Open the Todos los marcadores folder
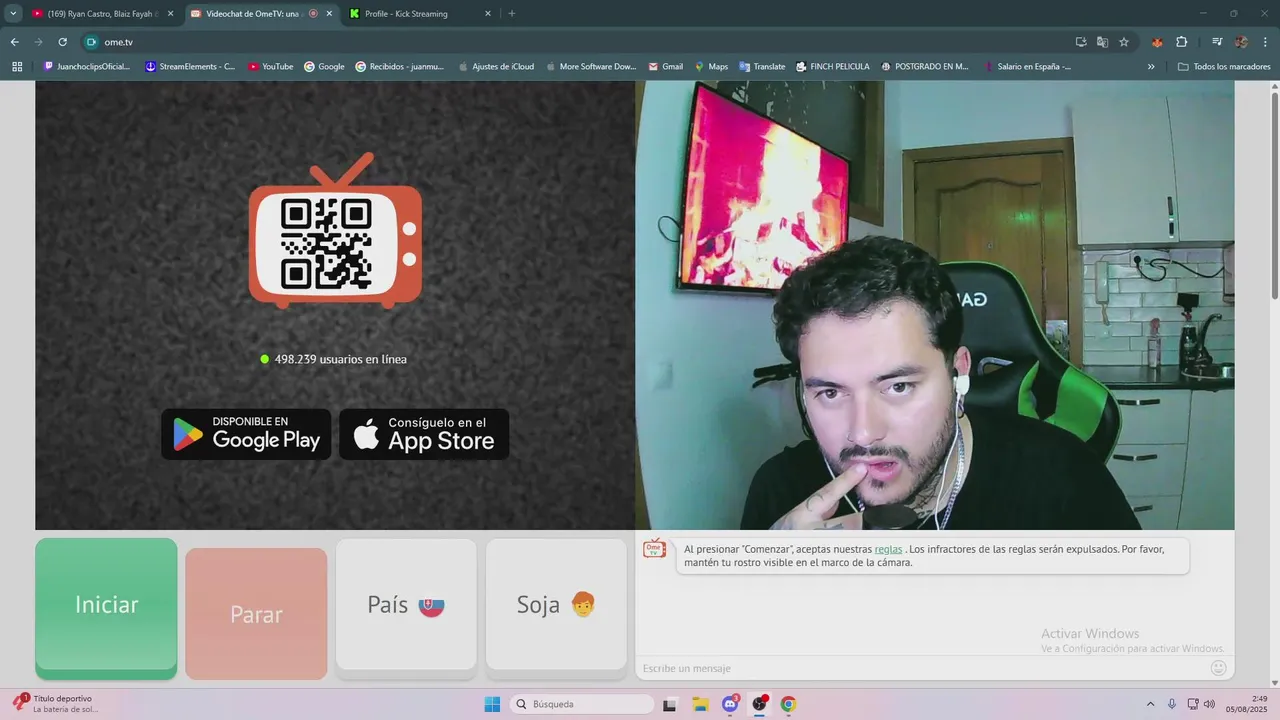The image size is (1280, 720). tap(1224, 67)
